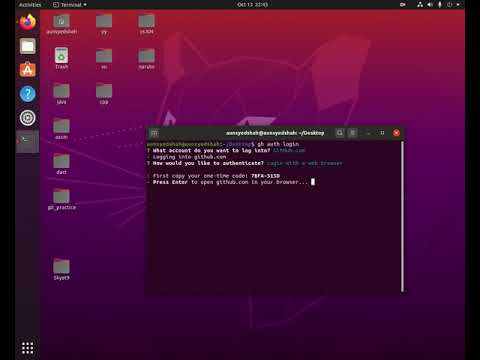Screen dimensions: 480x360
Task: Open Settings gear icon in the dock
Action: click(28, 118)
